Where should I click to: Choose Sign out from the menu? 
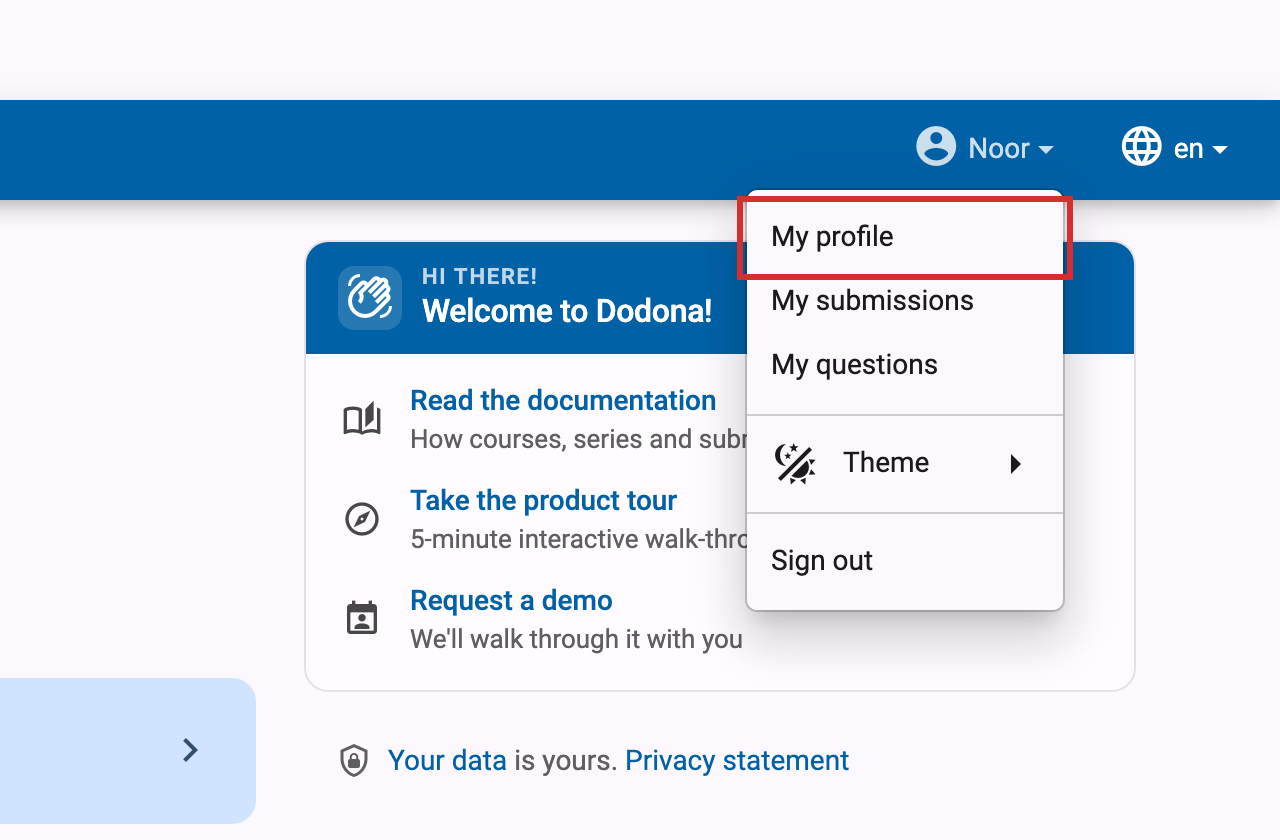905,561
